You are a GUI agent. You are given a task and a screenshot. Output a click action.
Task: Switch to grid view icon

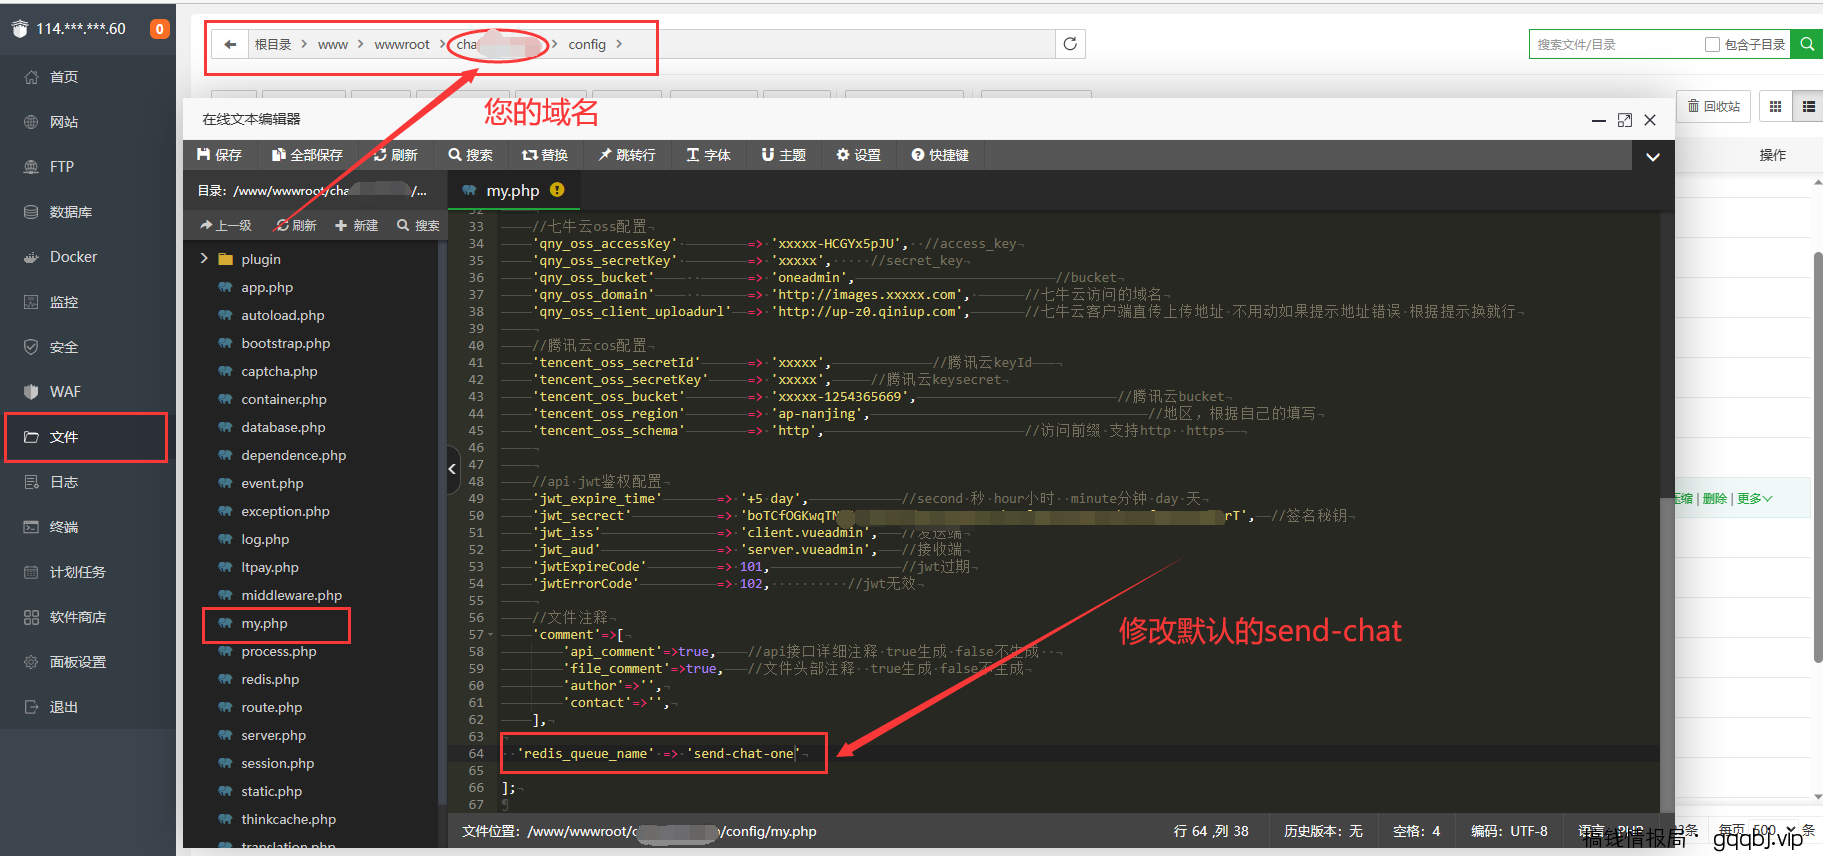[x=1775, y=106]
